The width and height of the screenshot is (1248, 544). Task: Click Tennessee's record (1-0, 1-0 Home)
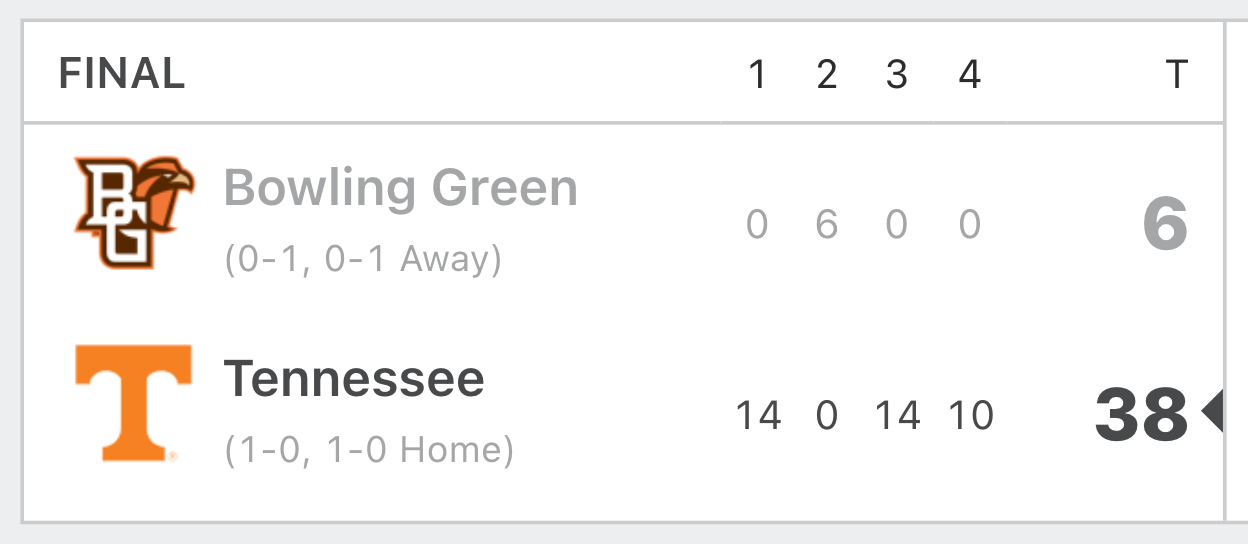(369, 450)
